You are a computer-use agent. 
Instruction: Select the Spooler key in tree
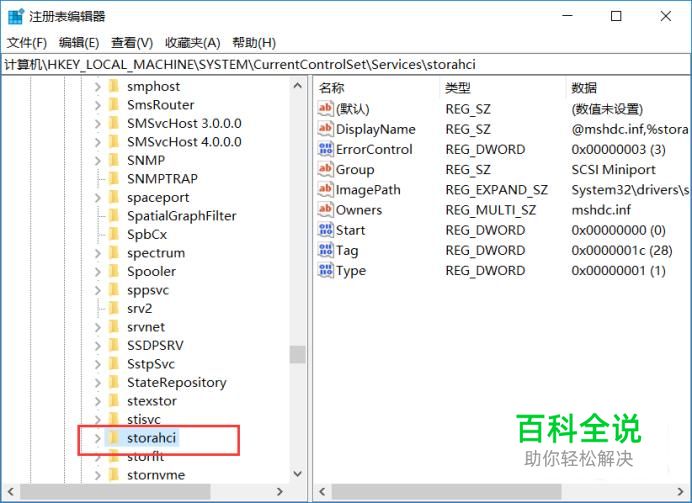point(151,272)
